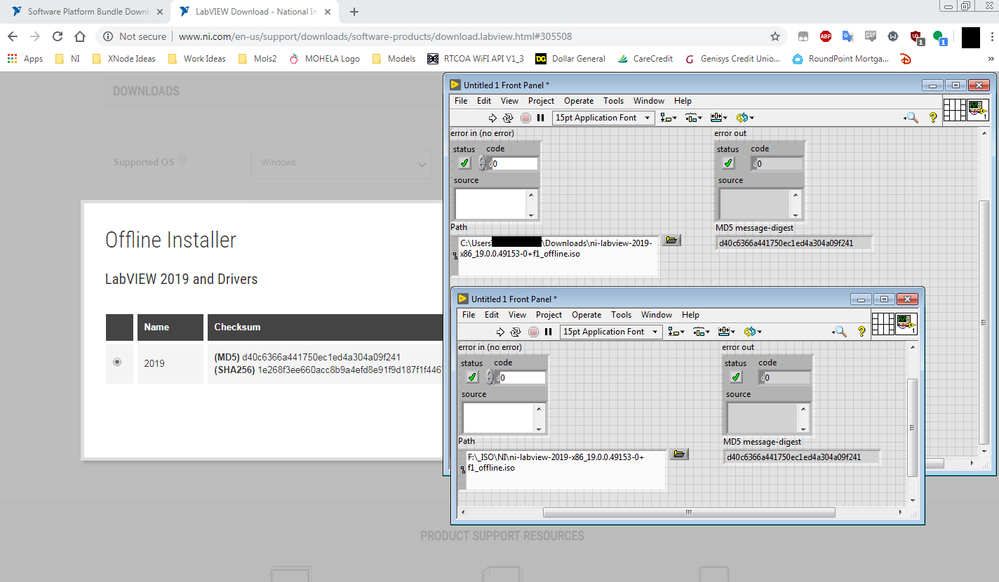Click Abort Execution in lower LabVIEW toolbar

(x=533, y=332)
